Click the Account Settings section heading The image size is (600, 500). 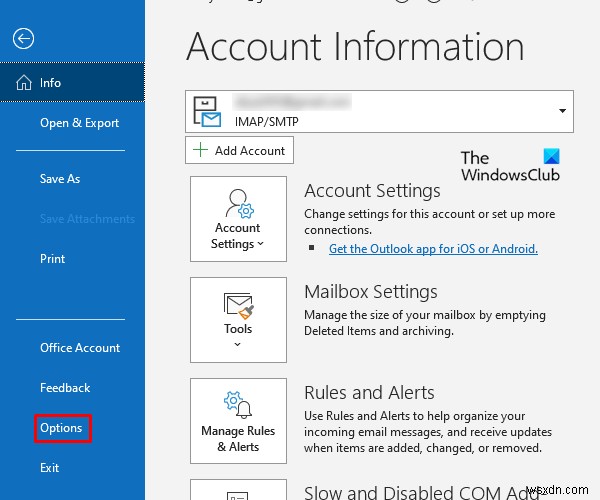372,191
